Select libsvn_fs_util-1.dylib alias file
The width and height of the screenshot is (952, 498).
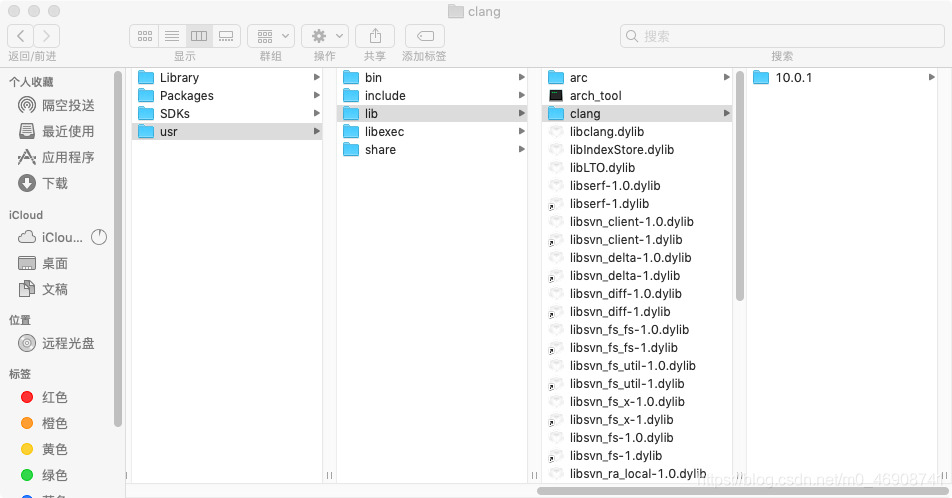pyautogui.click(x=637, y=384)
